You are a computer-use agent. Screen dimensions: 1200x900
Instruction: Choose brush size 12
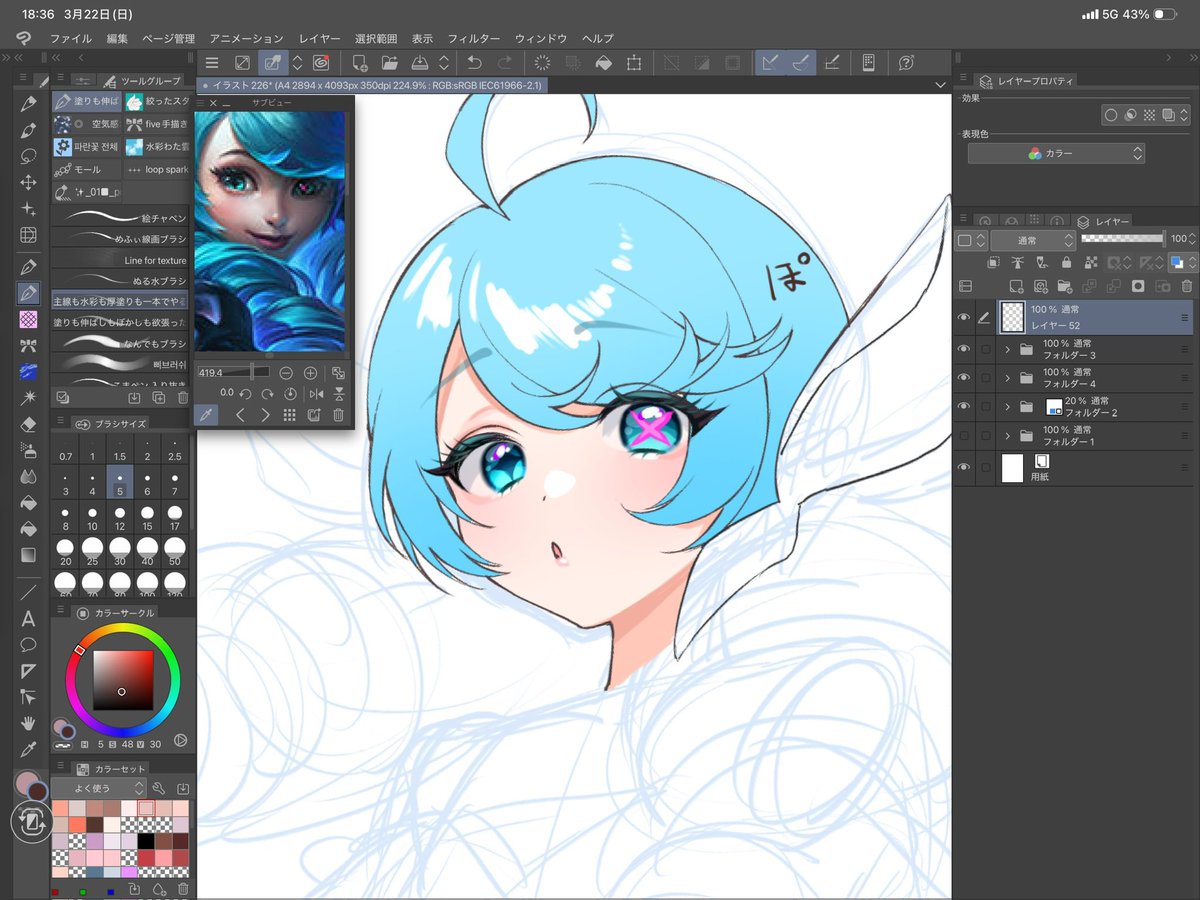point(119,520)
